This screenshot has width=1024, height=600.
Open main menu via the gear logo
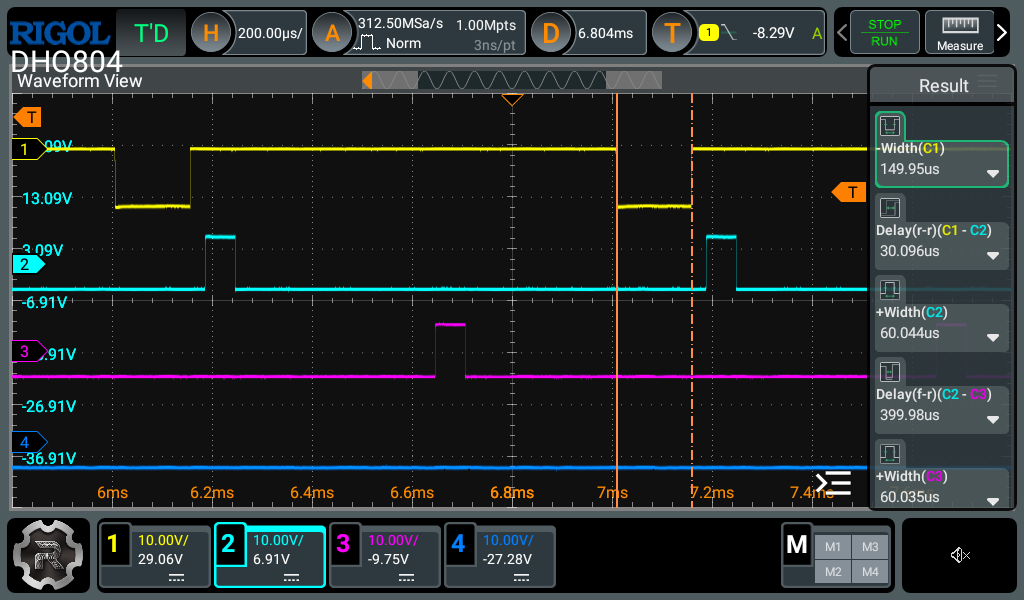pyautogui.click(x=48, y=557)
